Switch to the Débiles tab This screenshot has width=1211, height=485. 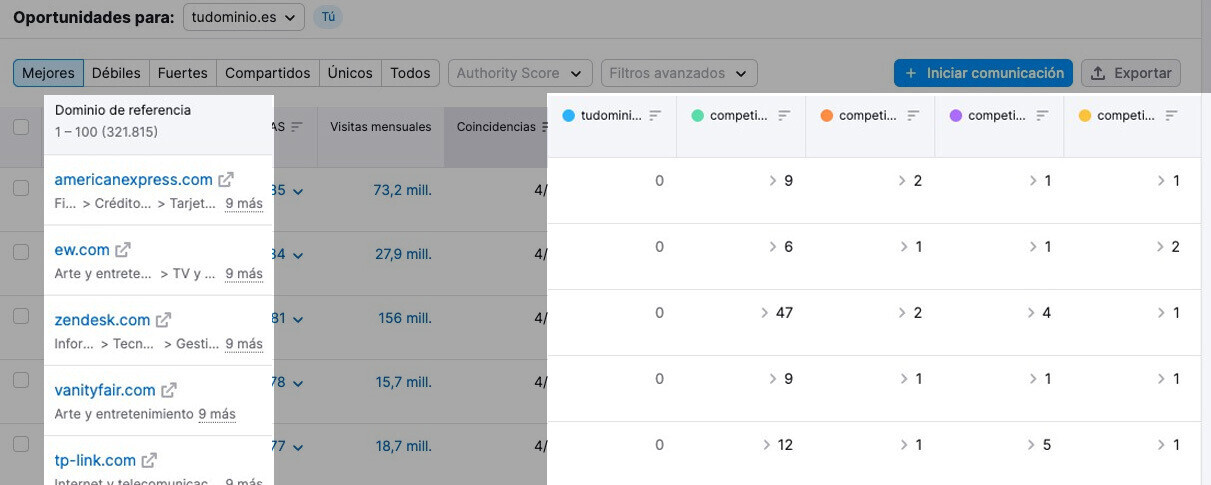point(116,73)
